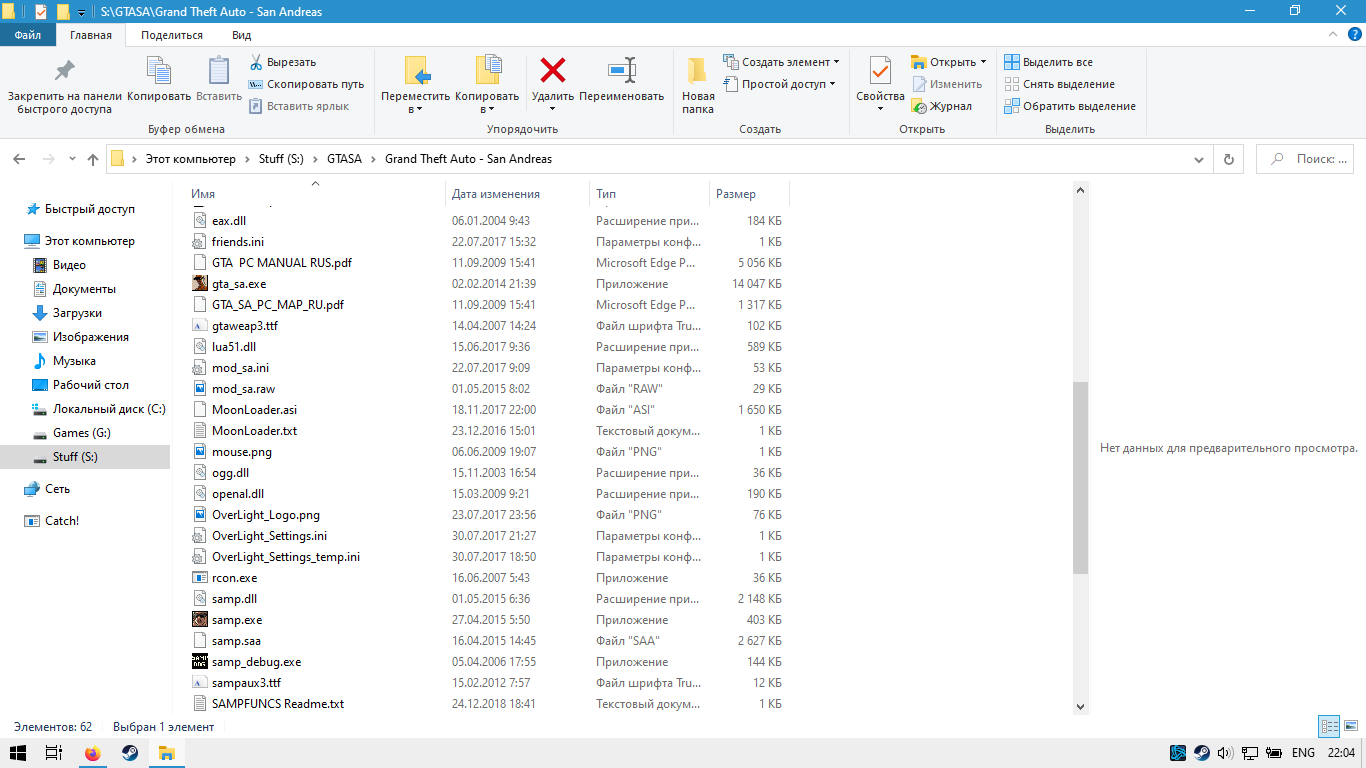Screen dimensions: 1366x768
Task: Open the Windows Start menu
Action: [x=18, y=753]
